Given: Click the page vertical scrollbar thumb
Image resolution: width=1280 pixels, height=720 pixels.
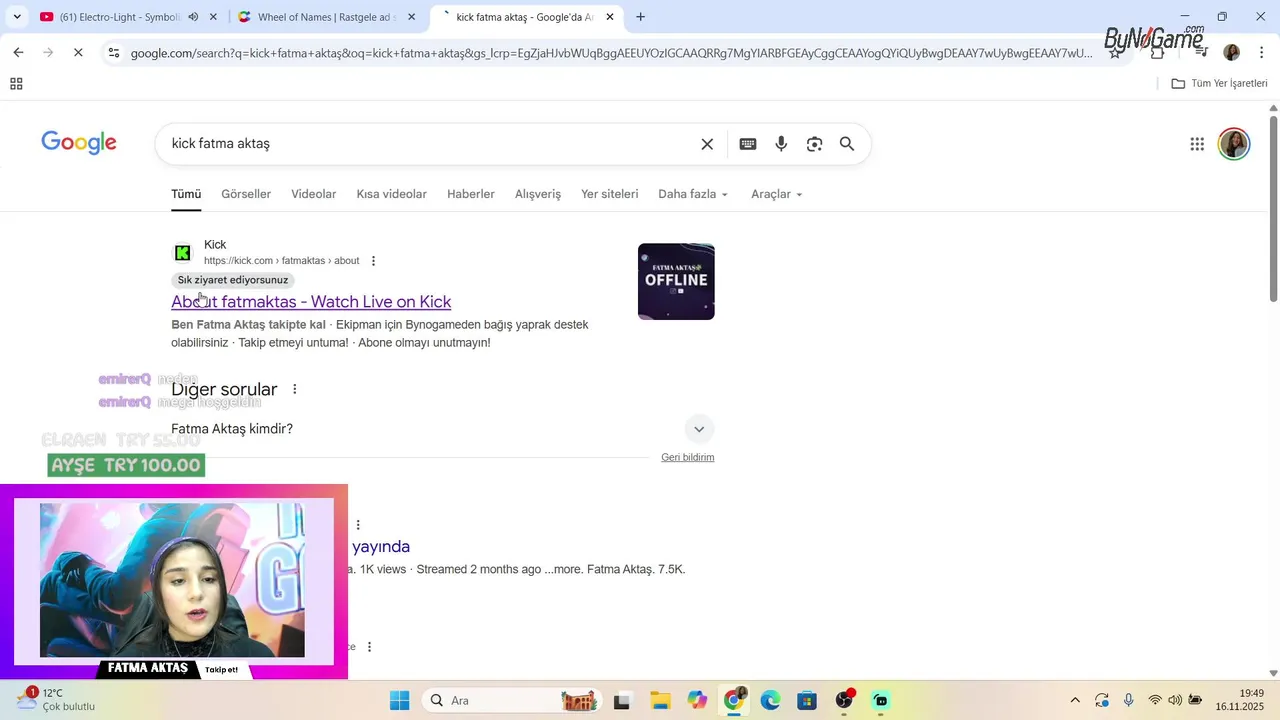Looking at the screenshot, I should [1273, 207].
